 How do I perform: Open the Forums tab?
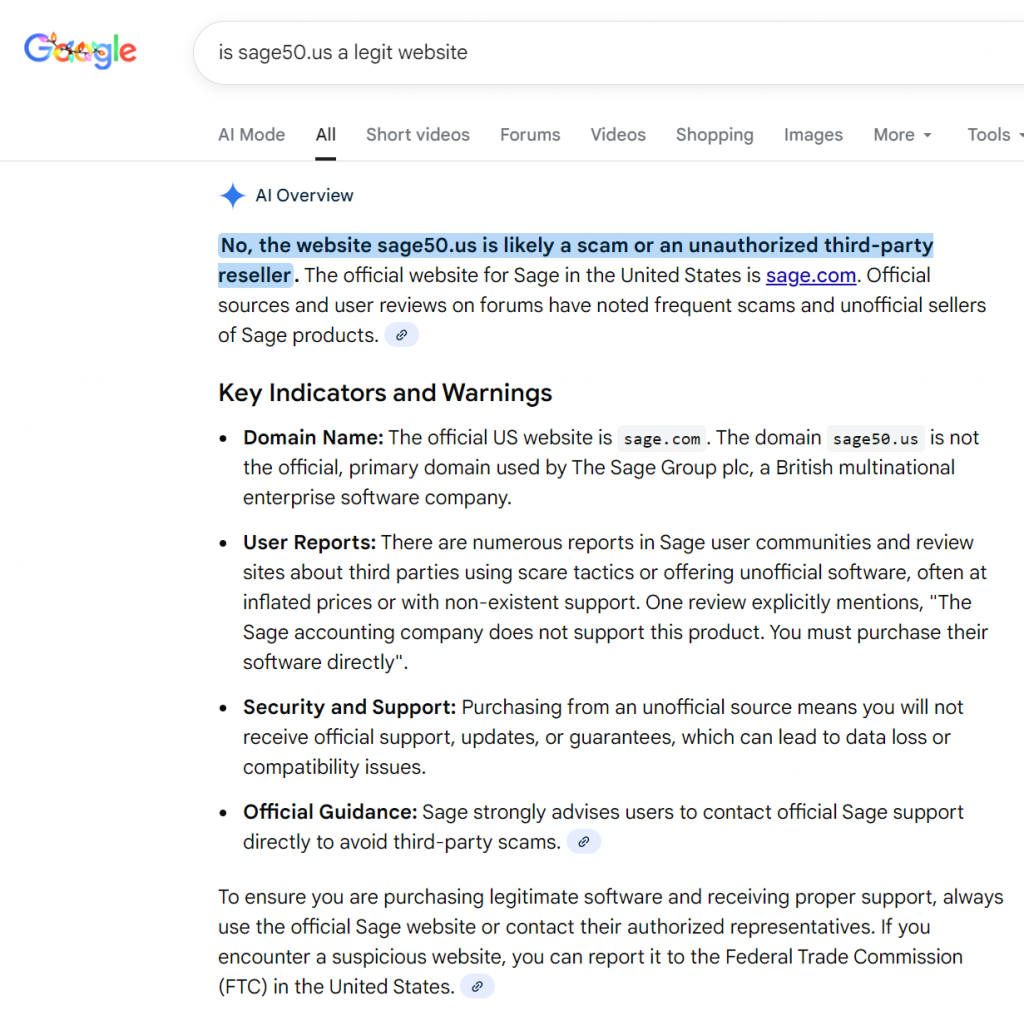[x=530, y=135]
